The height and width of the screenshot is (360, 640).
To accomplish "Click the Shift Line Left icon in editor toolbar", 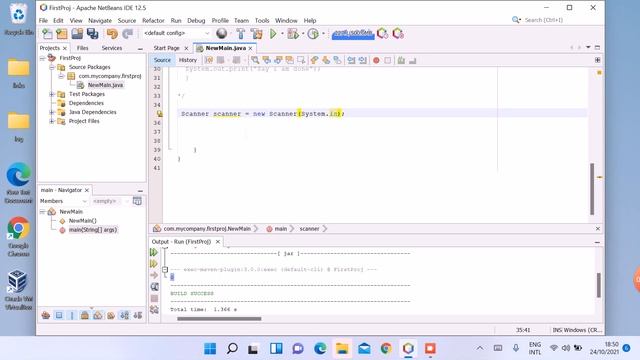I will pyautogui.click(x=351, y=60).
